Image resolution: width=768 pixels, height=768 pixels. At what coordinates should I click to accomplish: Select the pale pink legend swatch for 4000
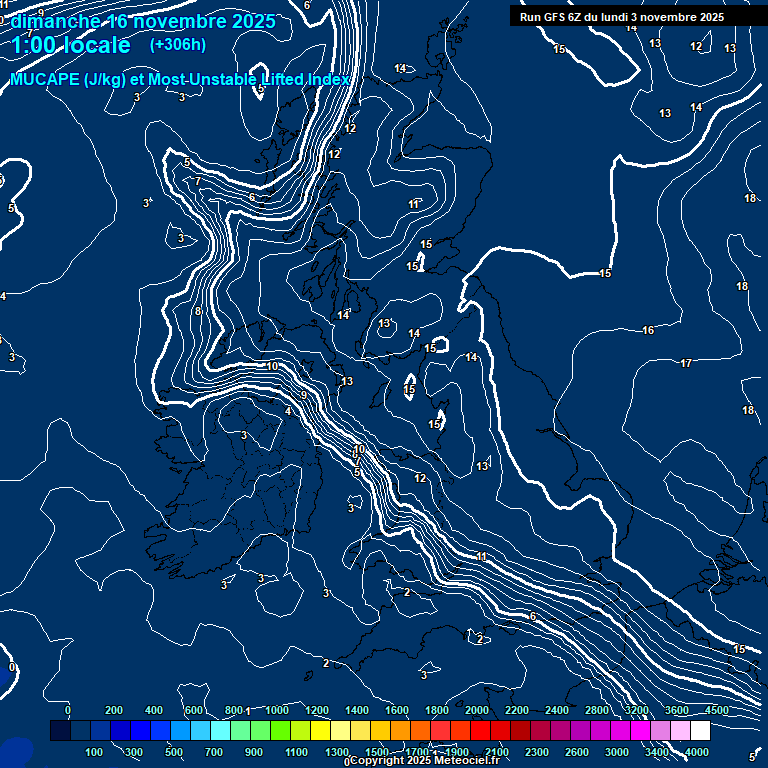coord(681,730)
